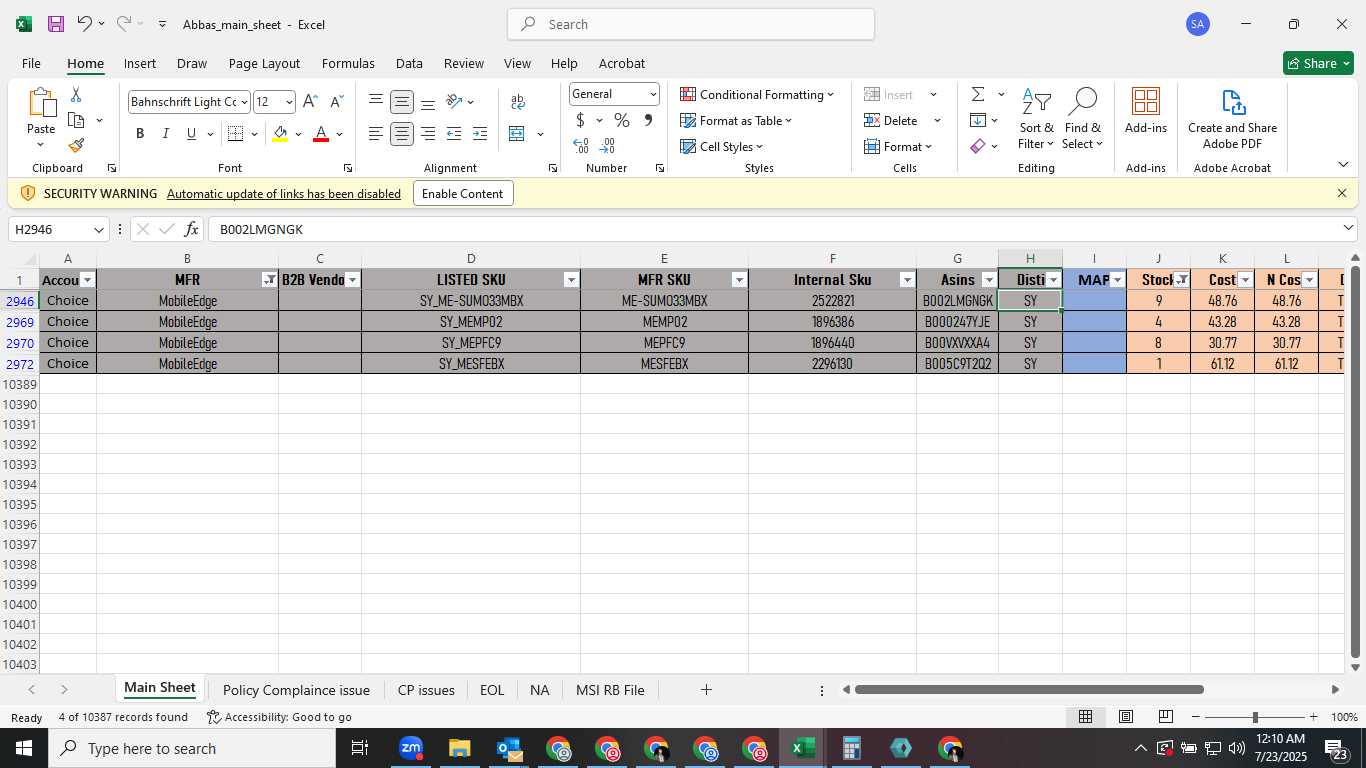1366x768 pixels.
Task: Merge and center the cells
Action: click(517, 134)
